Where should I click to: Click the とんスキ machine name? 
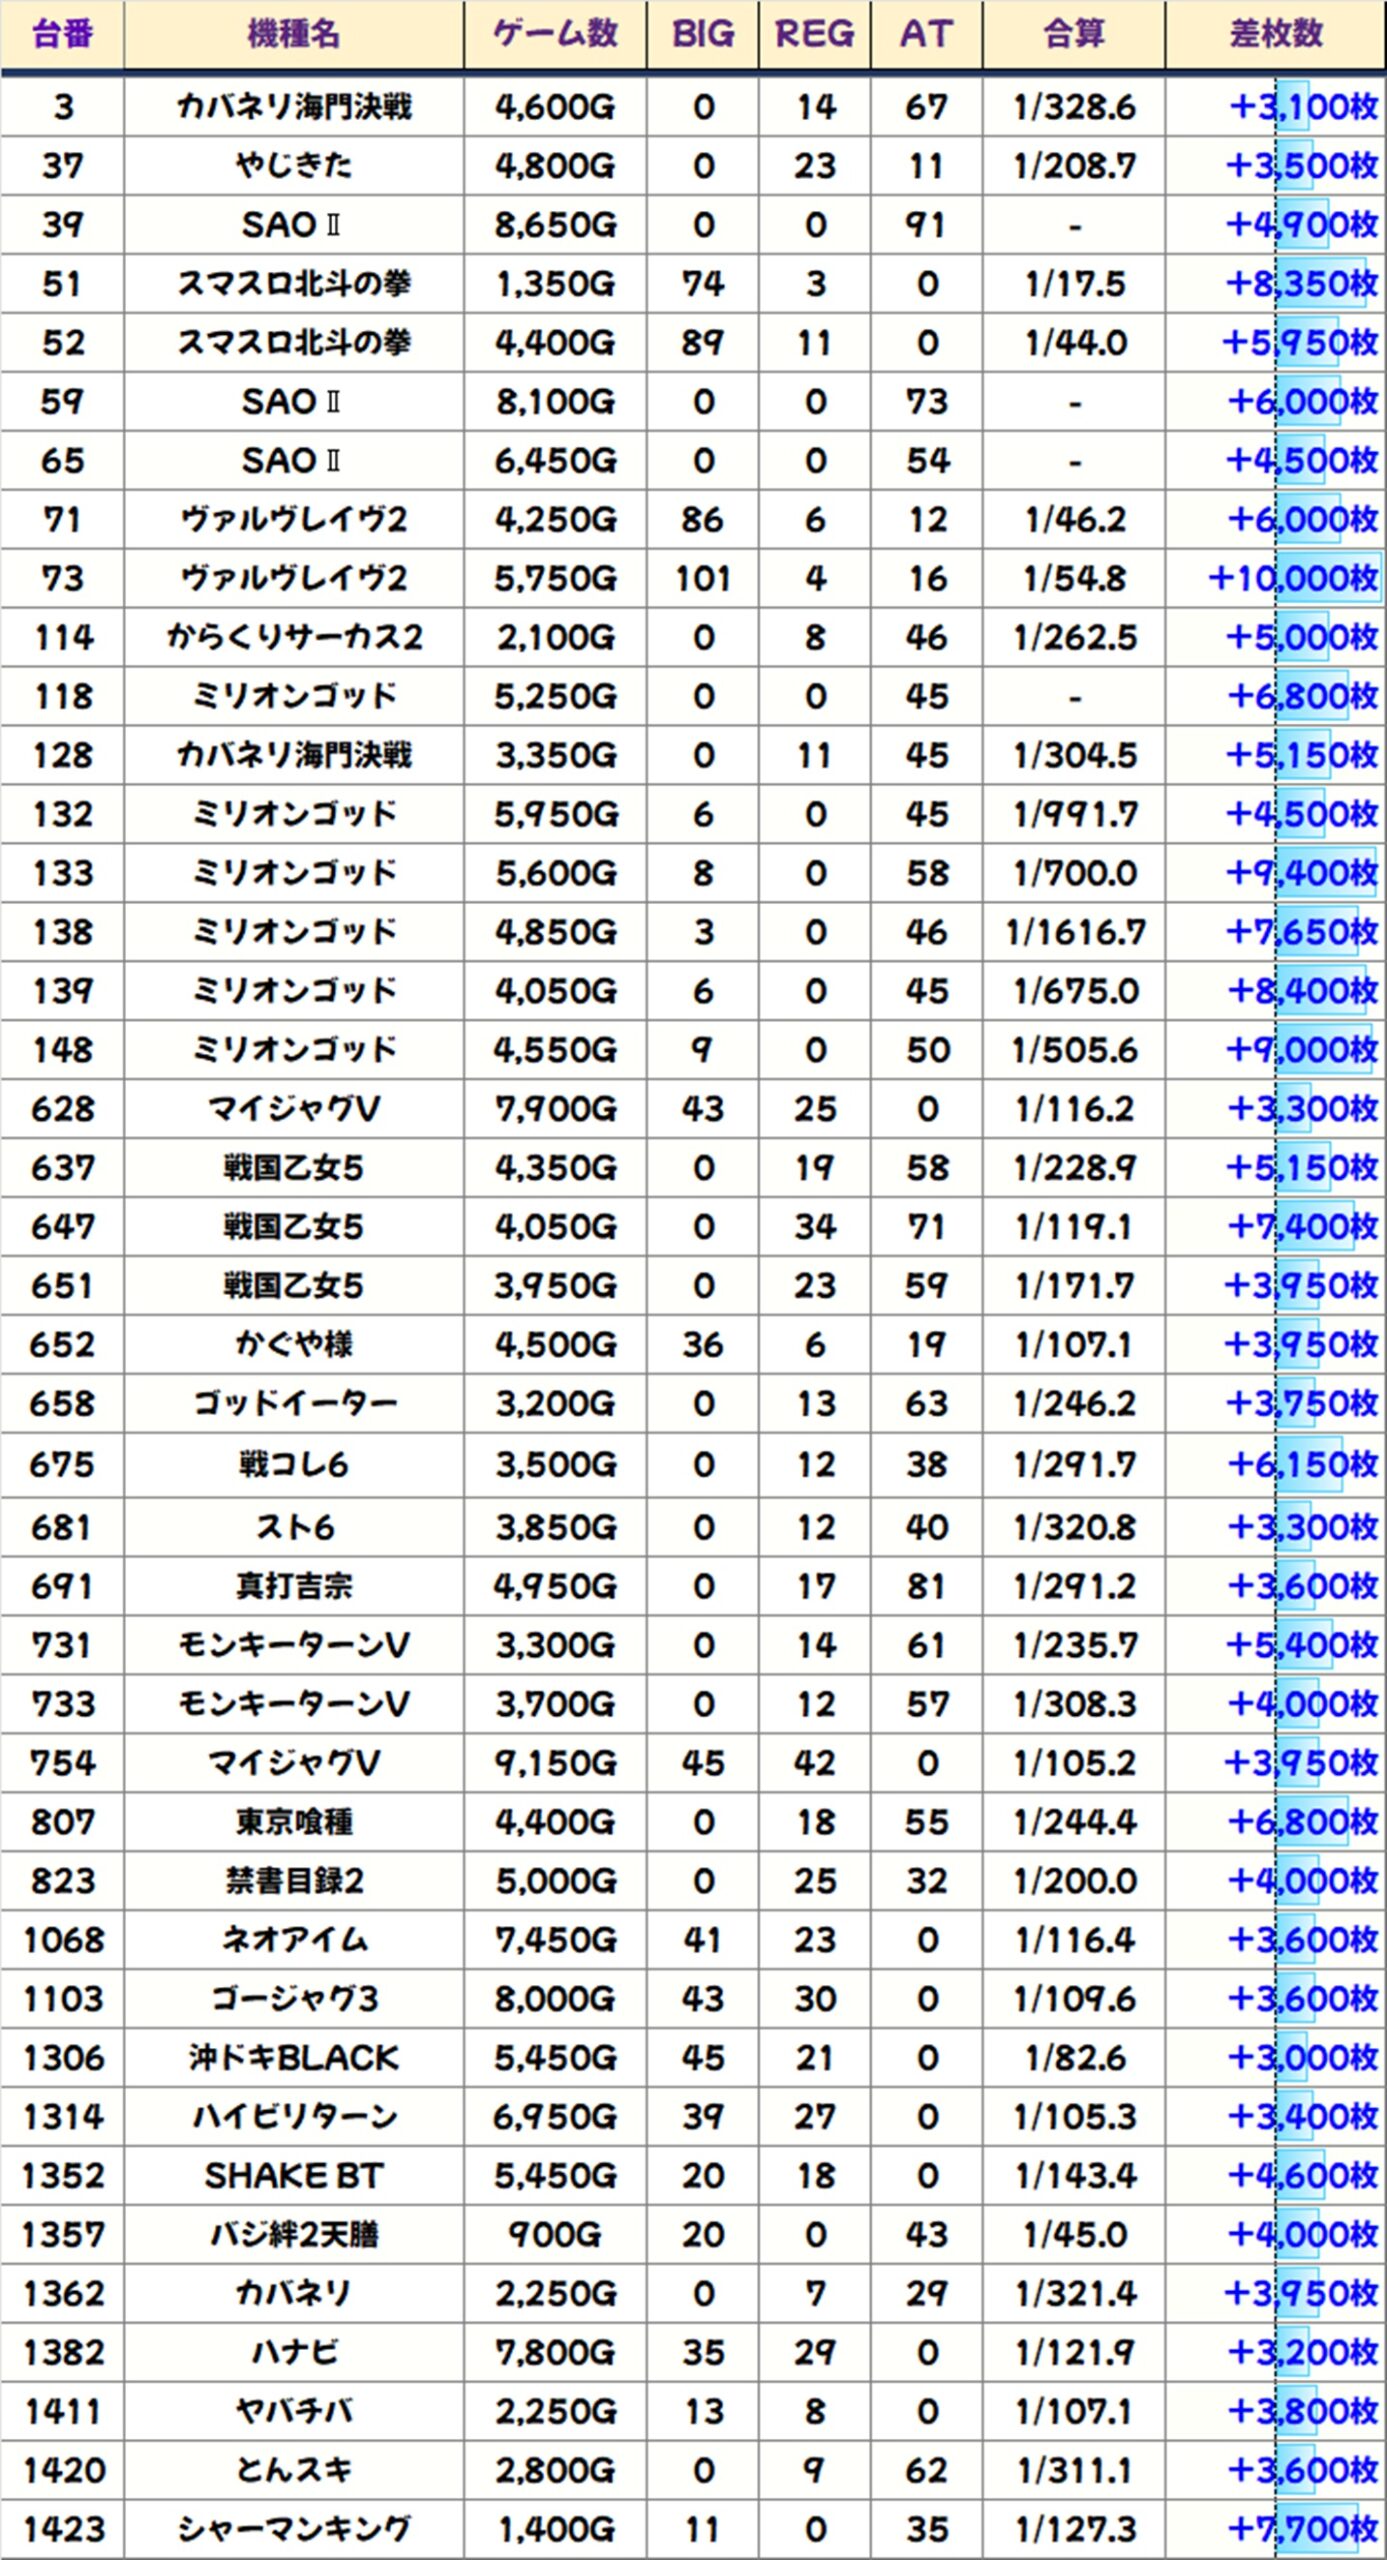pyautogui.click(x=294, y=2472)
